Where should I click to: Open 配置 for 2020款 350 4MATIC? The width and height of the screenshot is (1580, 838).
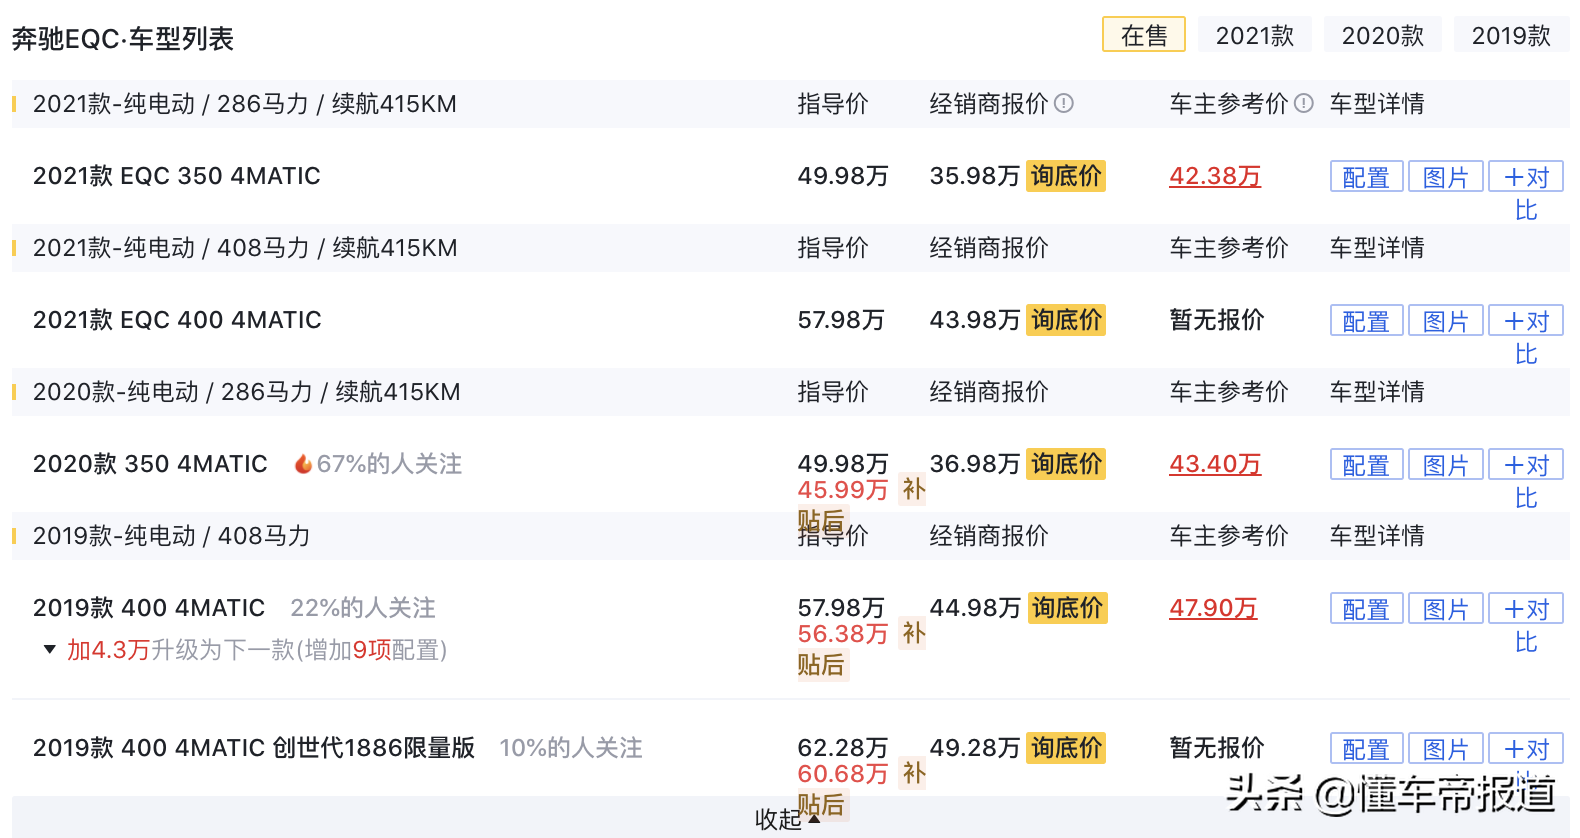coord(1366,465)
